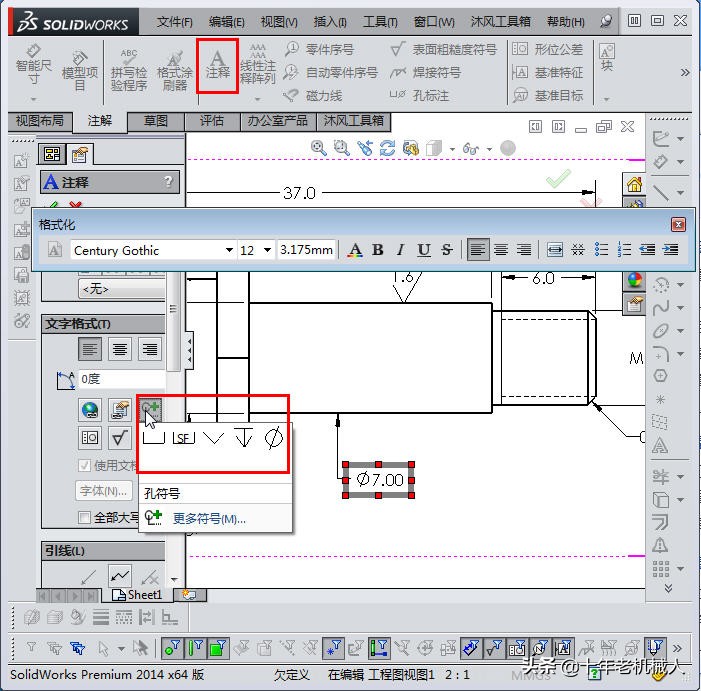This screenshot has height=691, width=701.
Task: Pick the depth symbol in the flyout
Action: coord(244,437)
